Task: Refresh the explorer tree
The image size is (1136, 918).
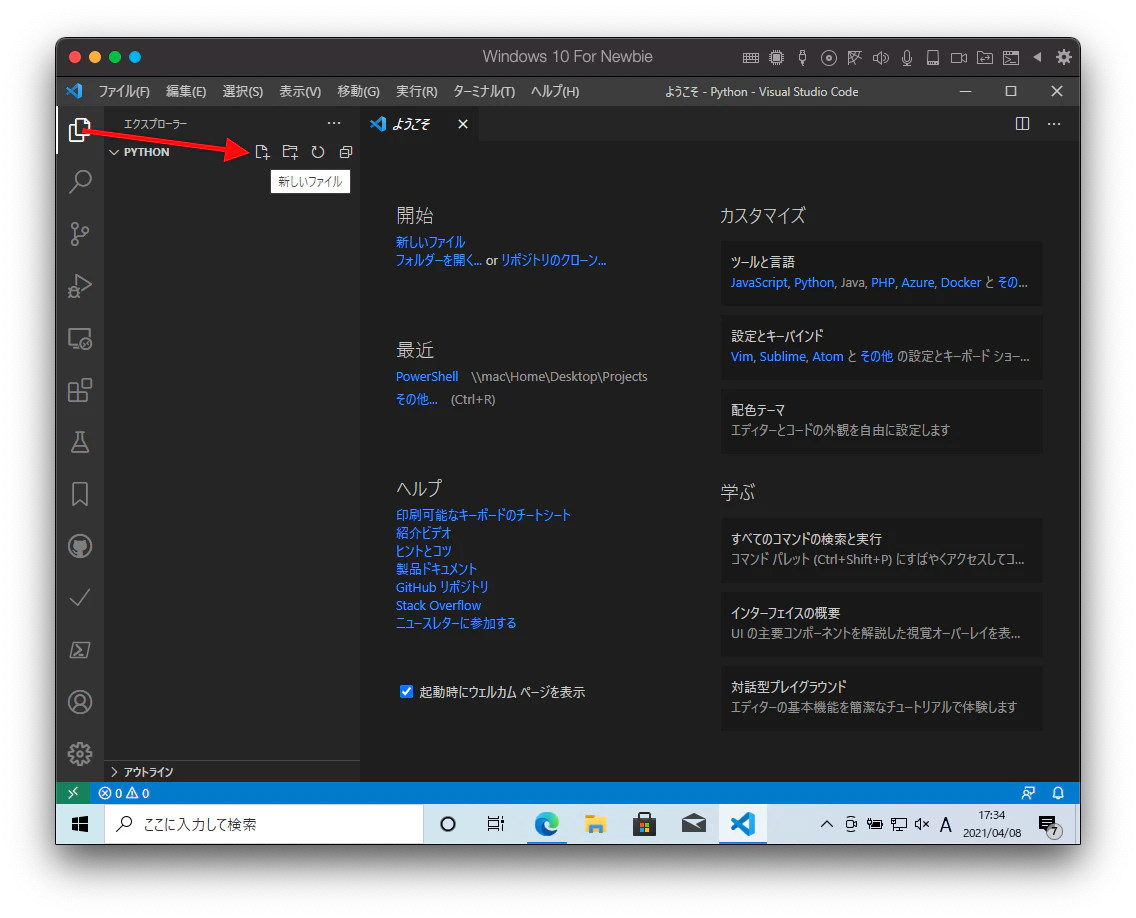Action: coord(318,152)
